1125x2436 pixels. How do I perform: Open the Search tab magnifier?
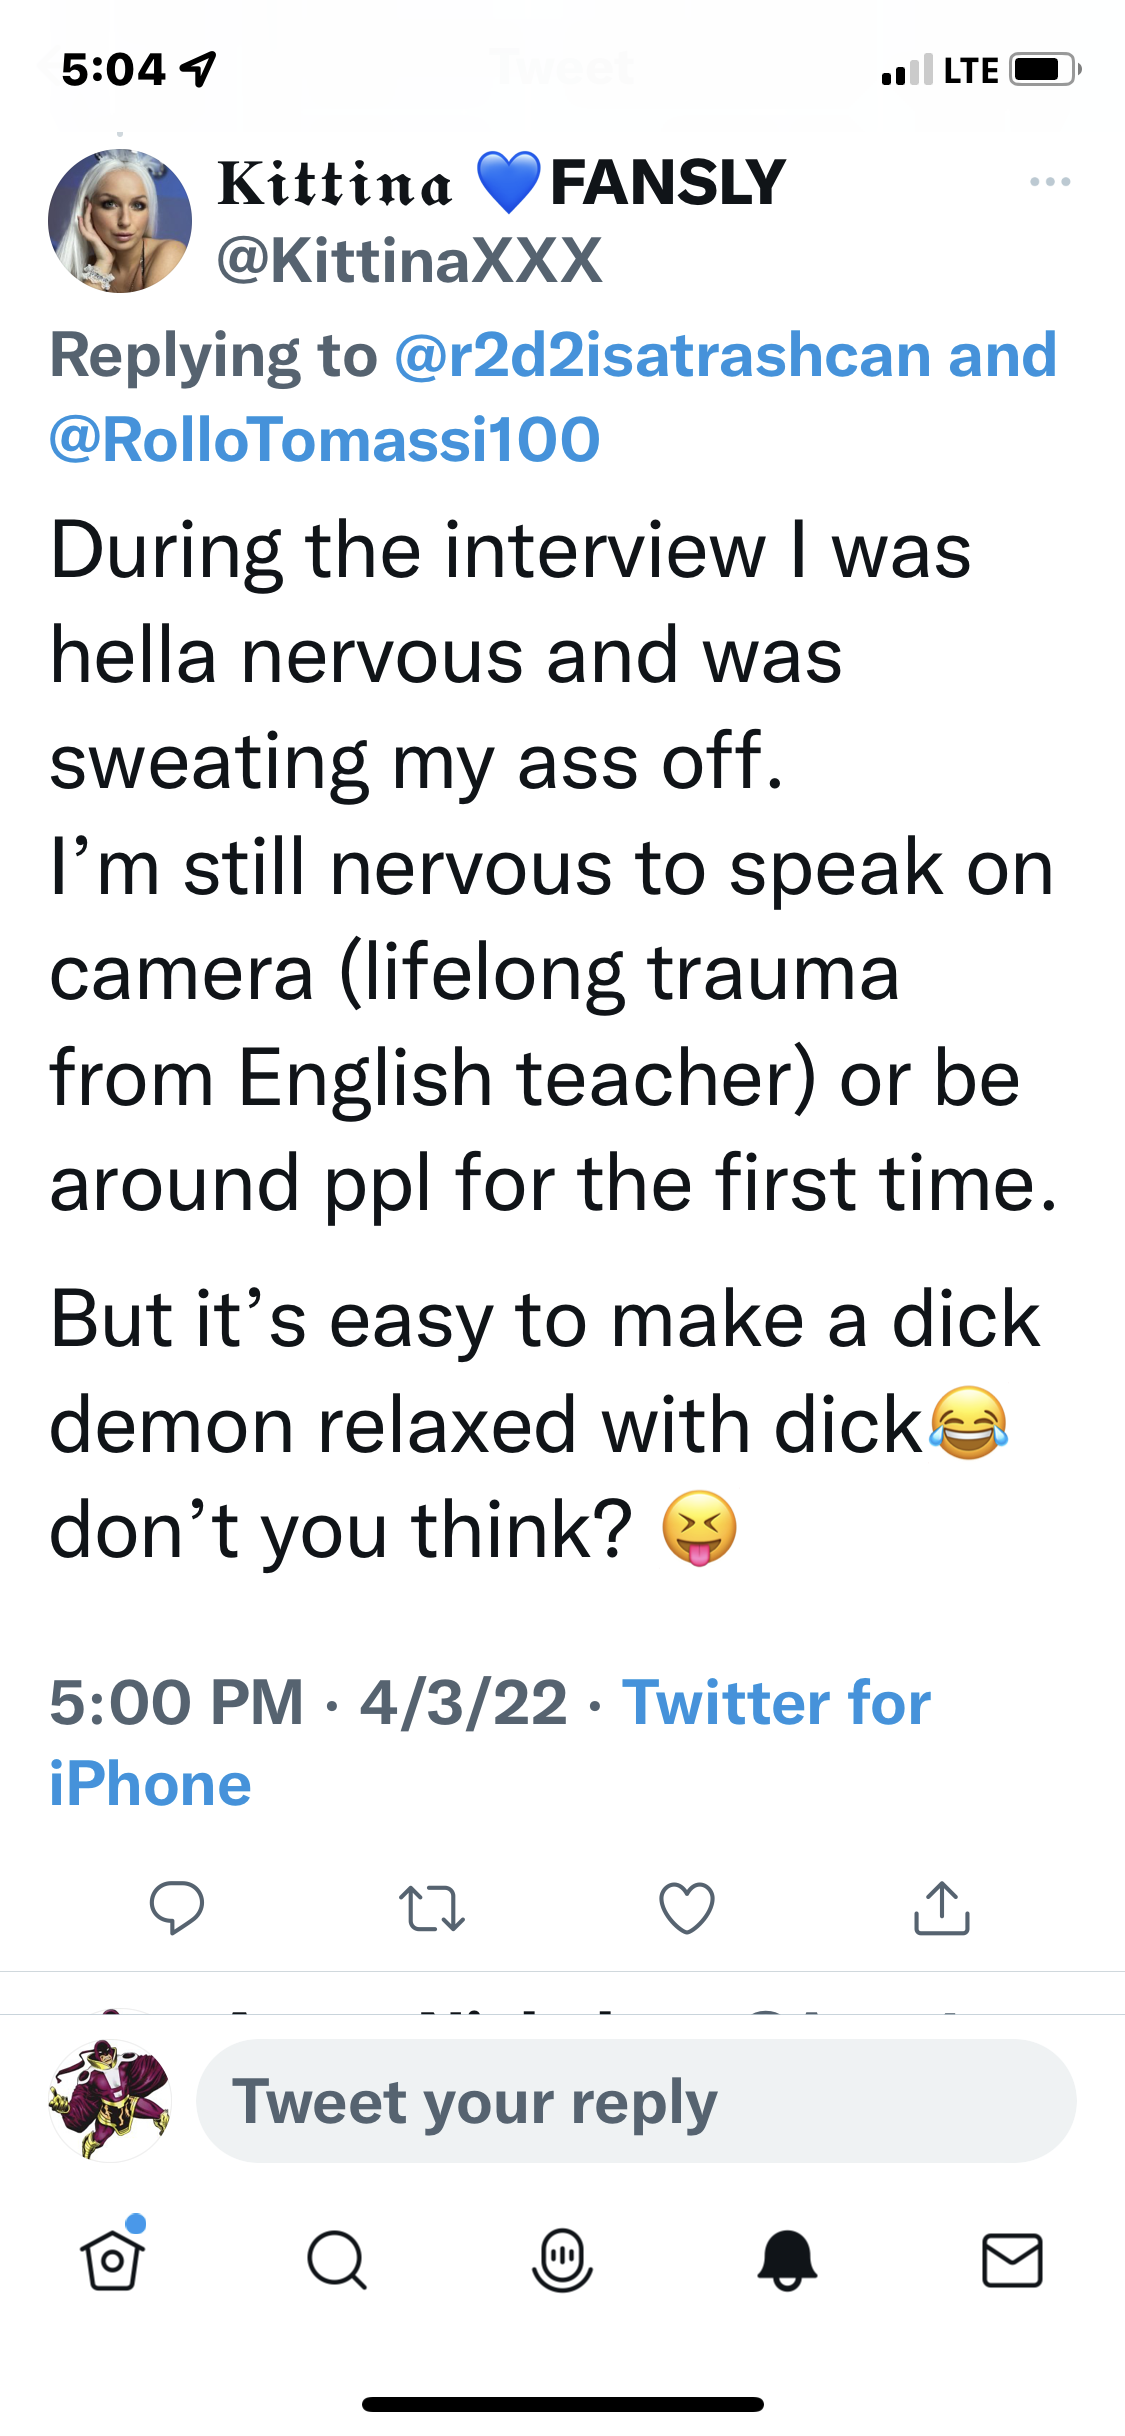(337, 2260)
